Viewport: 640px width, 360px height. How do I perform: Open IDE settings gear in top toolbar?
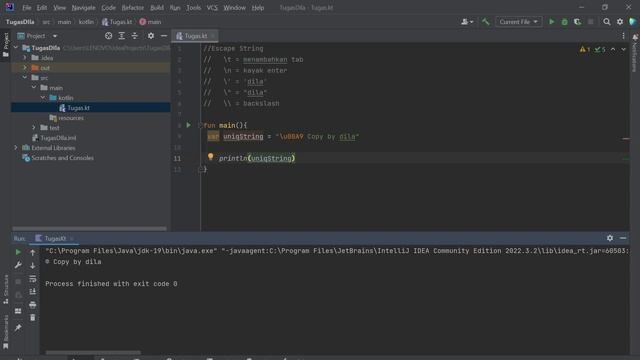tap(620, 22)
